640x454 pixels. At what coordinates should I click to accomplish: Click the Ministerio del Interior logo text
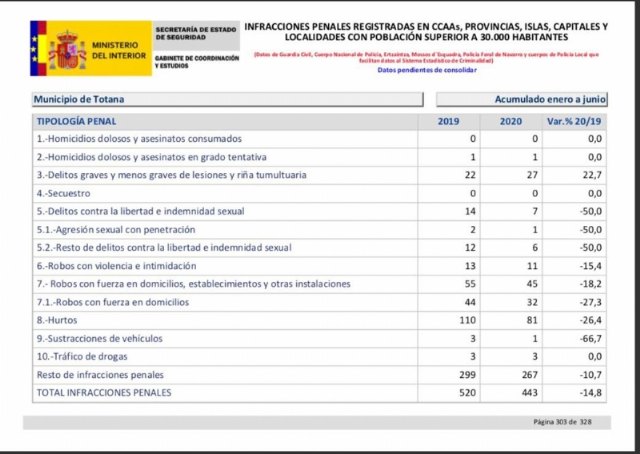click(117, 51)
